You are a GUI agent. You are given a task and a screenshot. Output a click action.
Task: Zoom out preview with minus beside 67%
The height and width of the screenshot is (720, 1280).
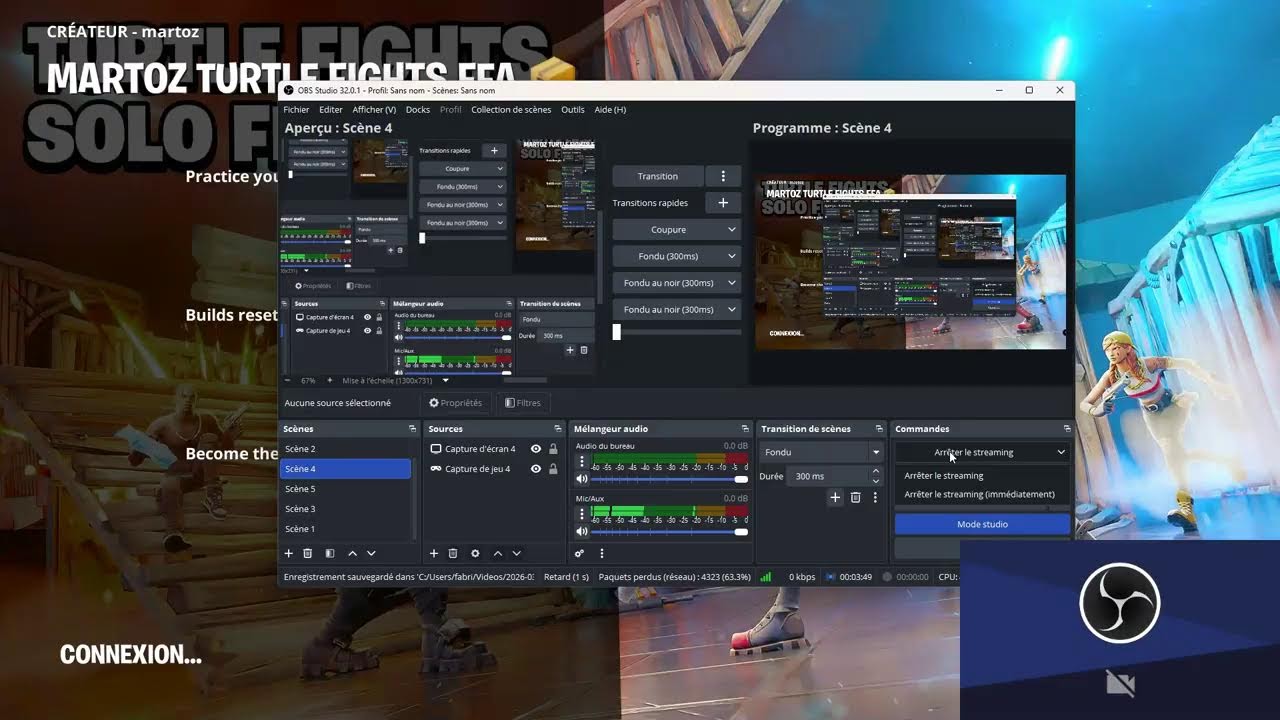click(288, 381)
